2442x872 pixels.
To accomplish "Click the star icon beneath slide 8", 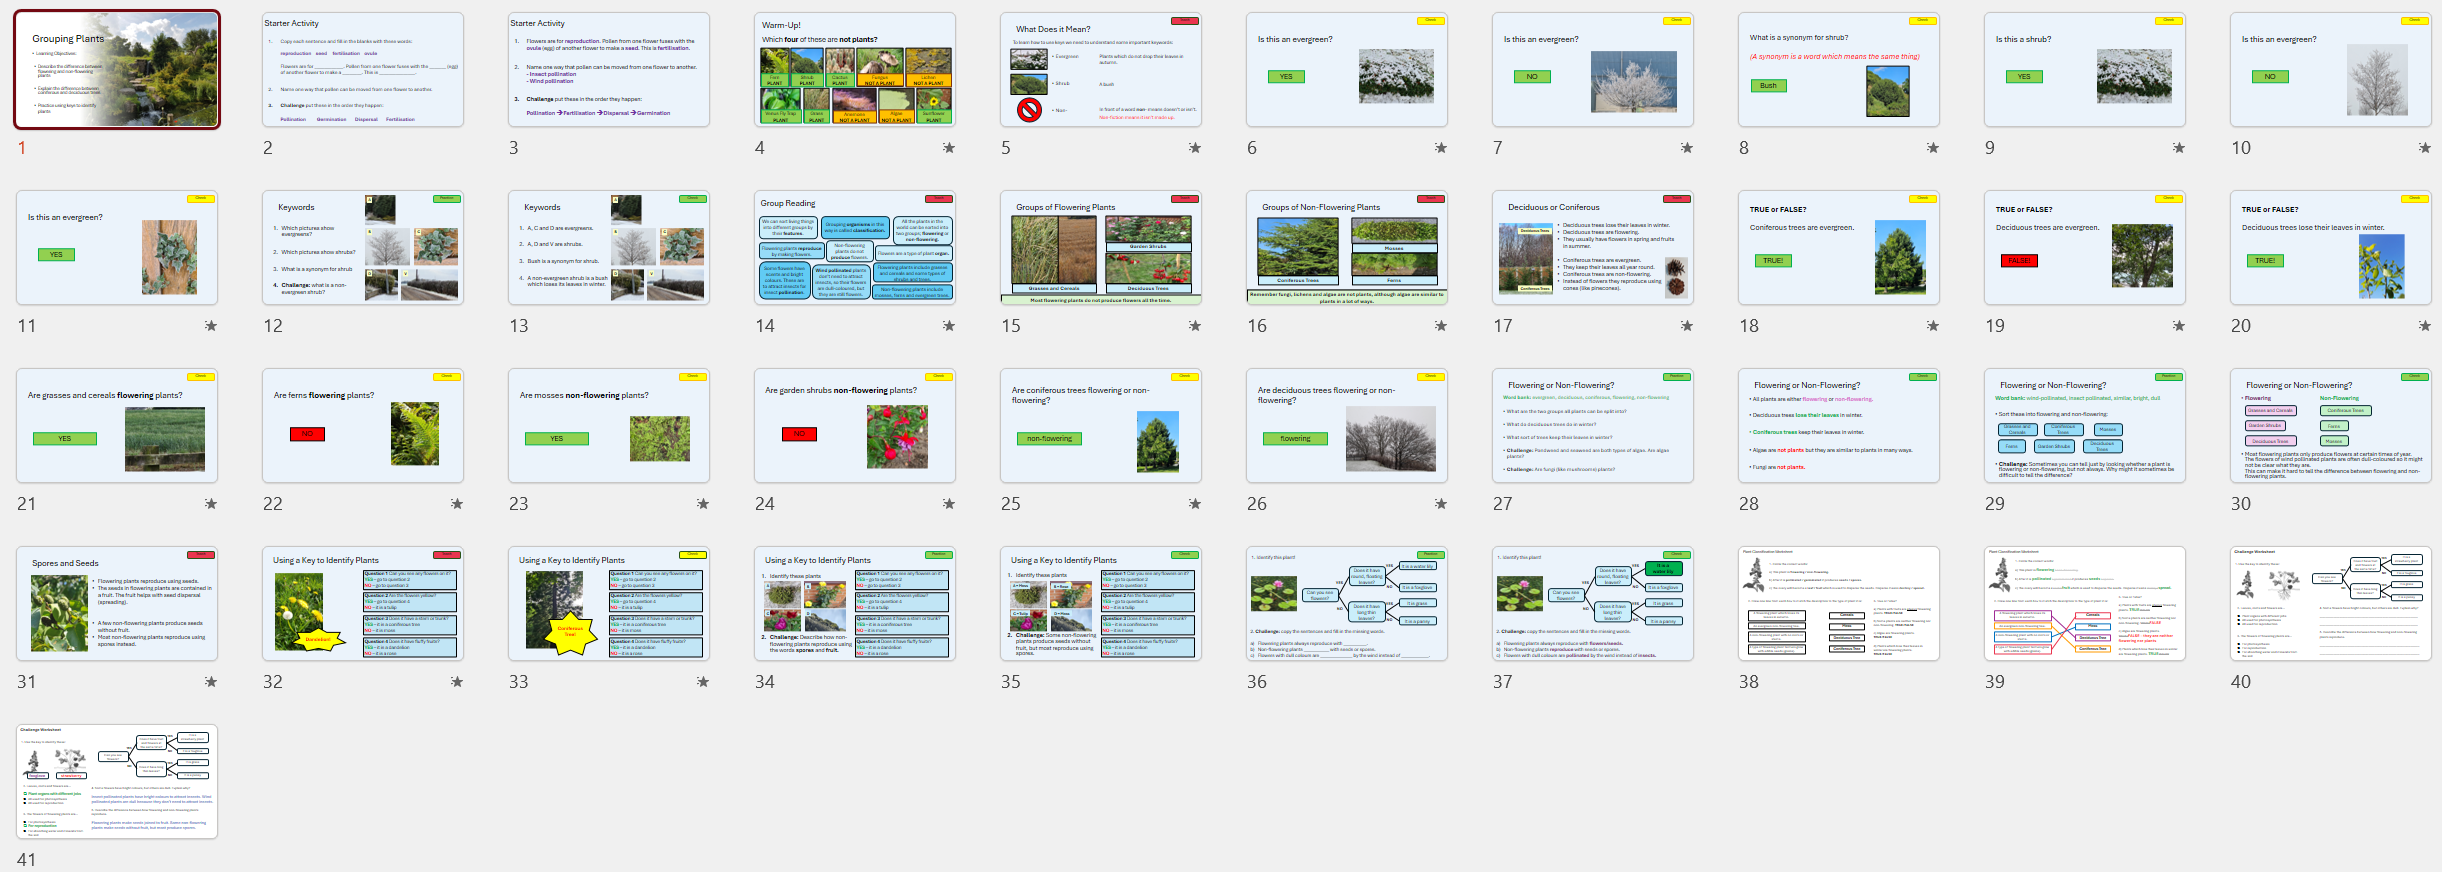I will [1932, 148].
